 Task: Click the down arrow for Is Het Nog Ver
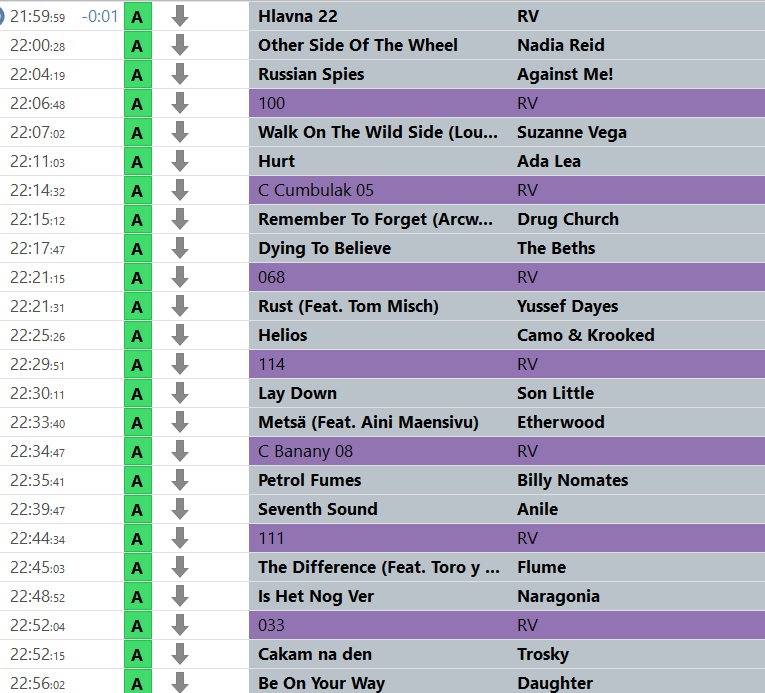180,597
